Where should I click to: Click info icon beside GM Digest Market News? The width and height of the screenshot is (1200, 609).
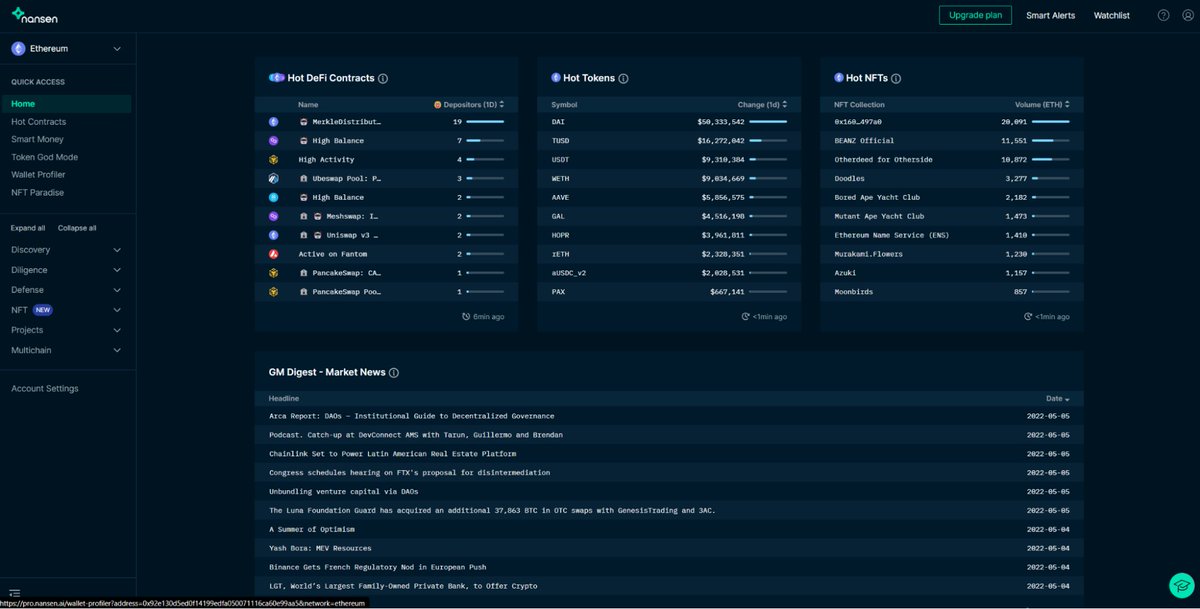tap(394, 372)
